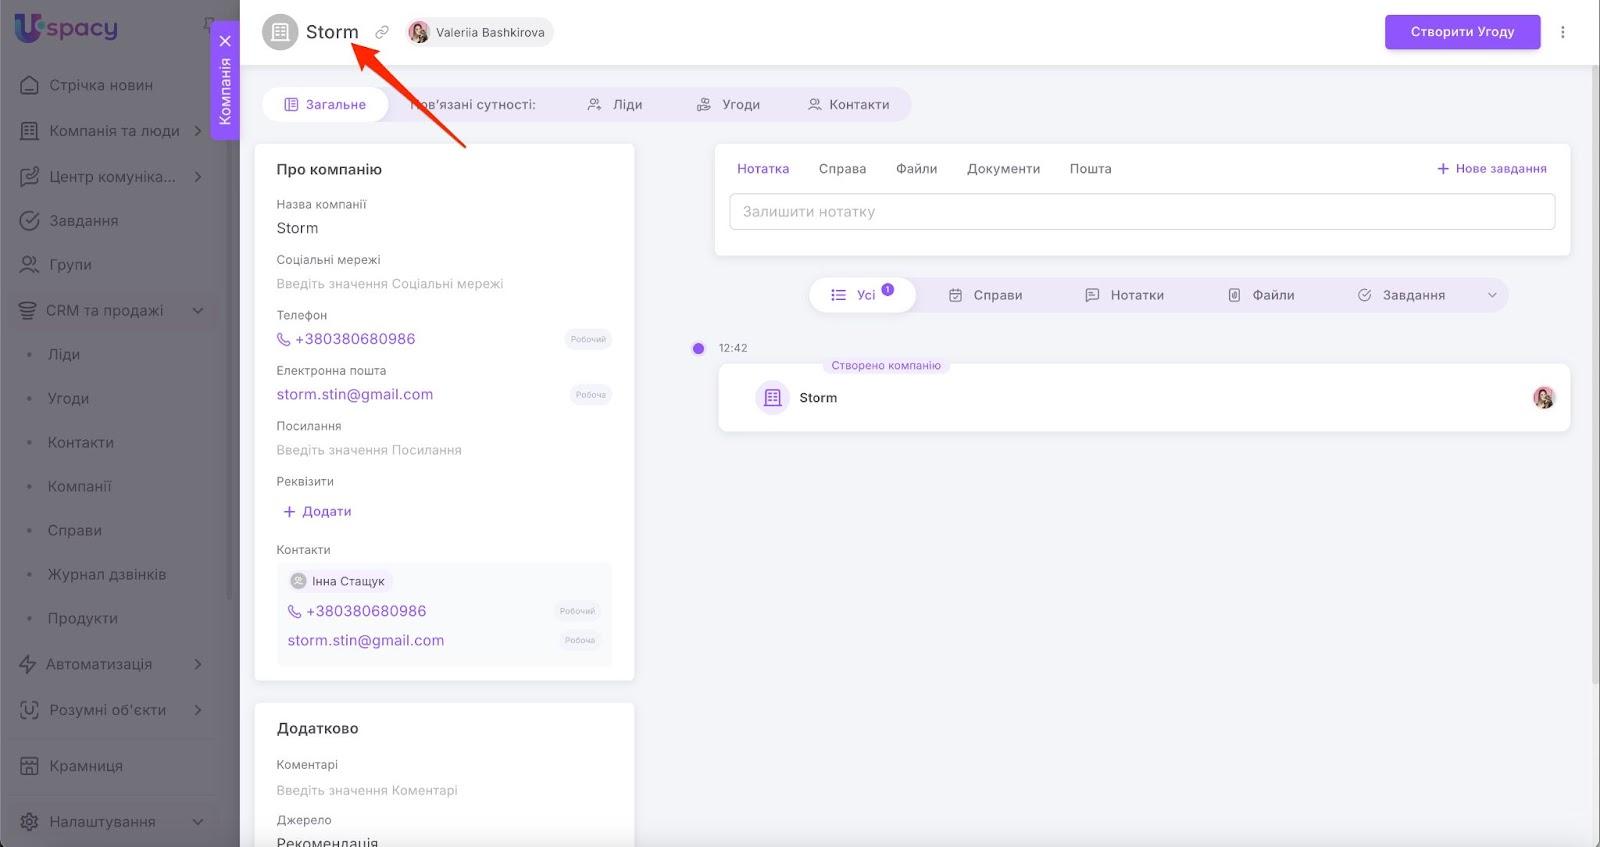
Task: Click the Залишити нотатку input field
Action: point(1141,212)
